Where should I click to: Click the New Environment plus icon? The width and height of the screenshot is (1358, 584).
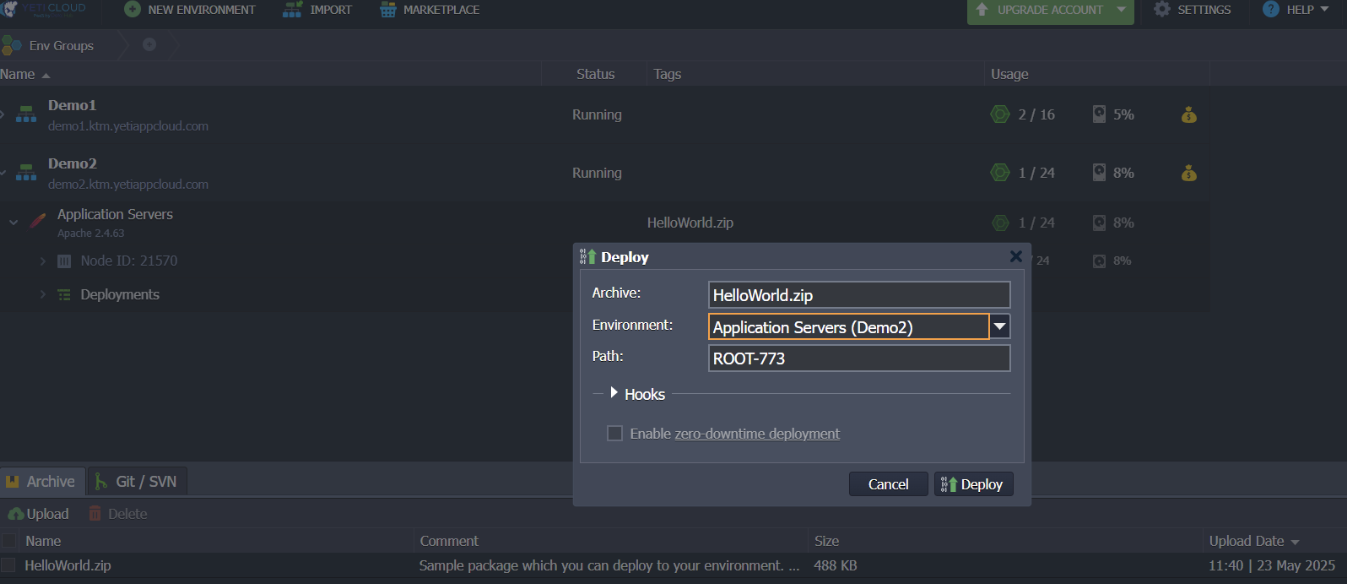click(x=132, y=9)
